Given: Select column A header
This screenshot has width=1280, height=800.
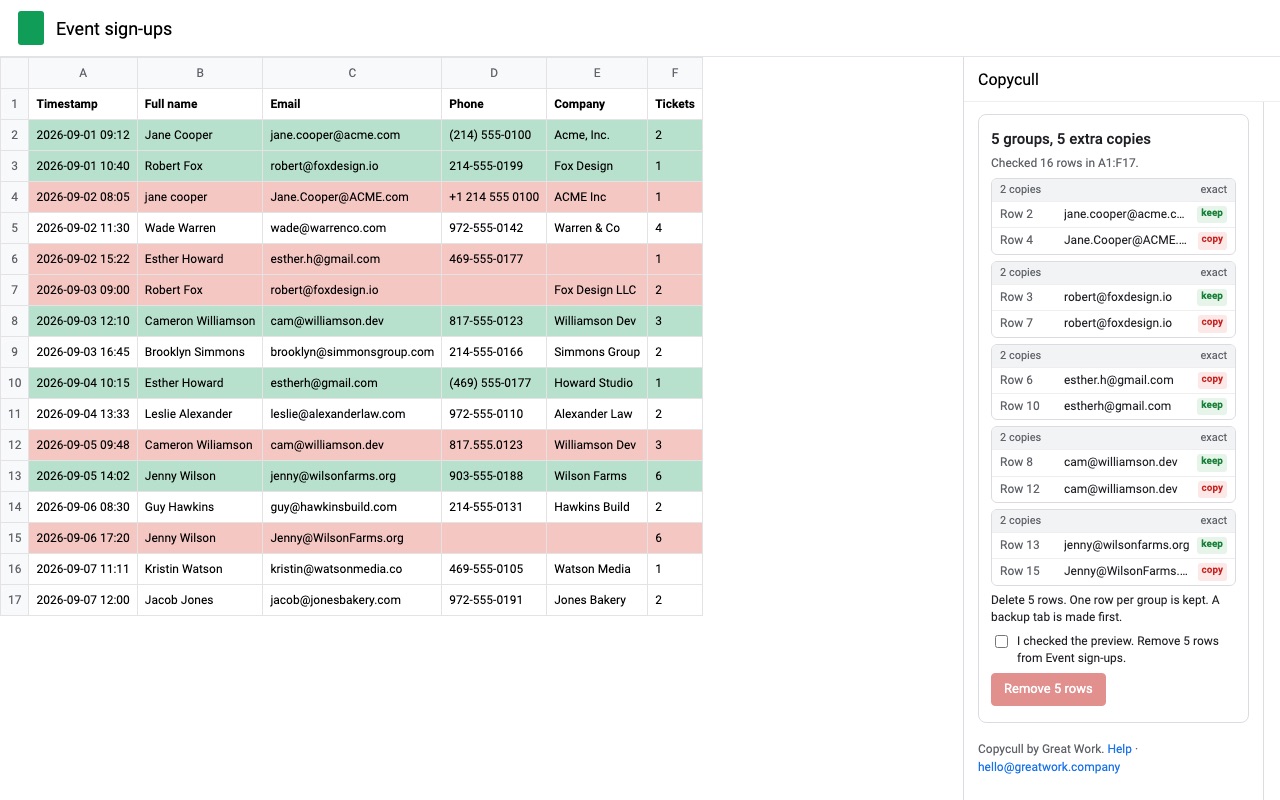Looking at the screenshot, I should [x=83, y=73].
